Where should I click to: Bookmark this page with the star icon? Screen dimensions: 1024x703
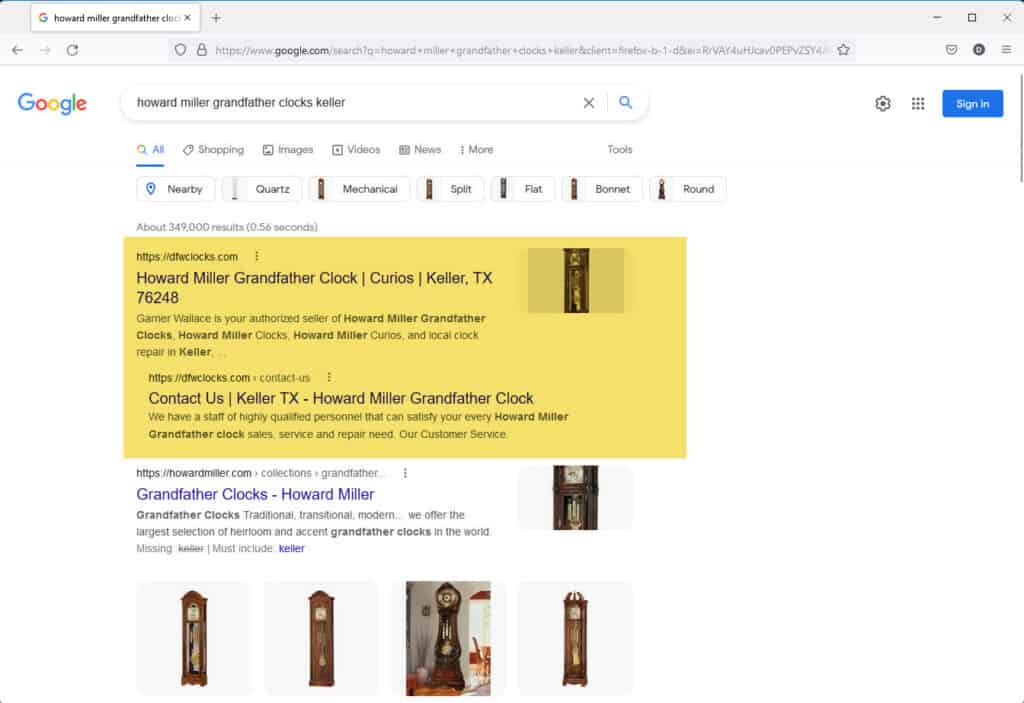click(843, 50)
